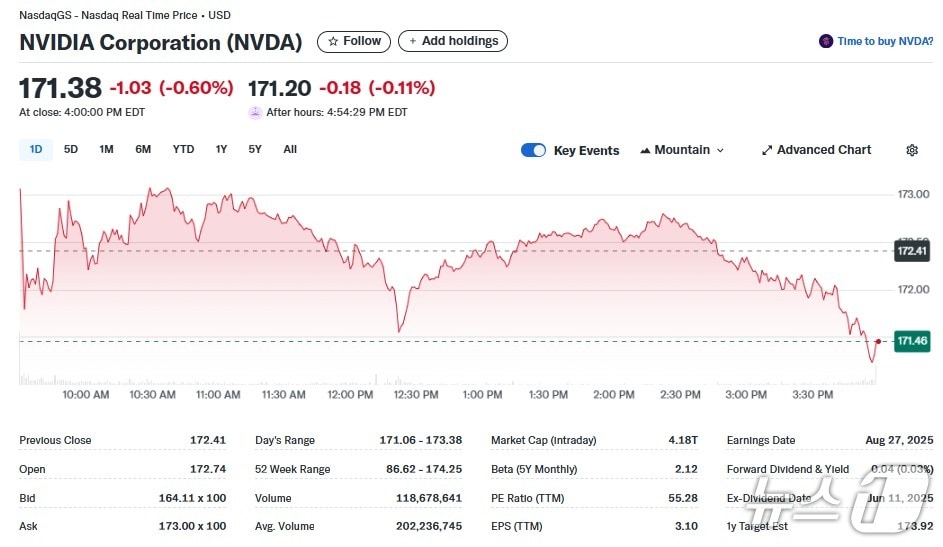Viewport: 943px width, 547px height.
Task: Click the Mountain chart type icon
Action: pos(645,150)
